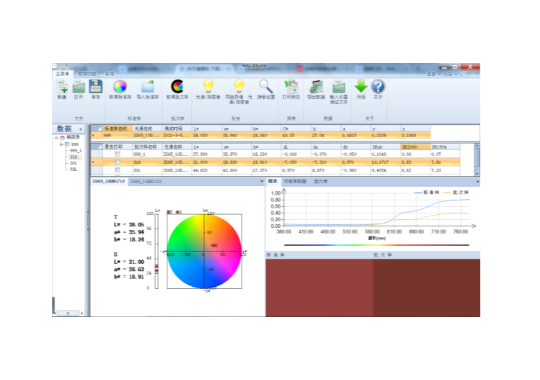This screenshot has width=540, height=380.
Task: Click the import standard sample folder icon
Action: point(147,86)
